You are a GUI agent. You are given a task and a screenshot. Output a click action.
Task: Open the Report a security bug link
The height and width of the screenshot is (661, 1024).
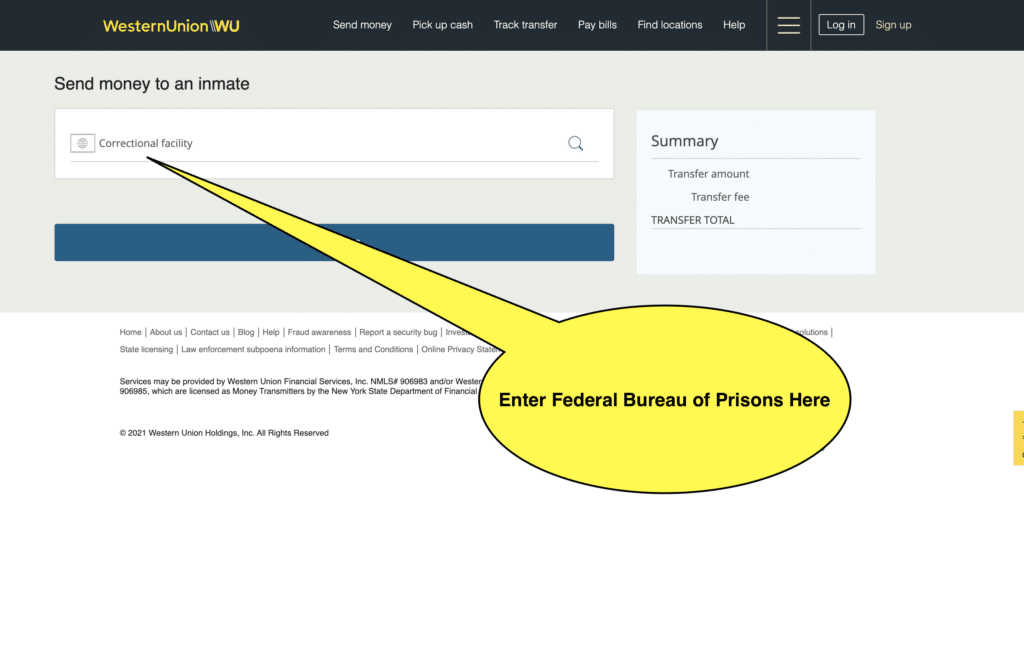pos(398,332)
